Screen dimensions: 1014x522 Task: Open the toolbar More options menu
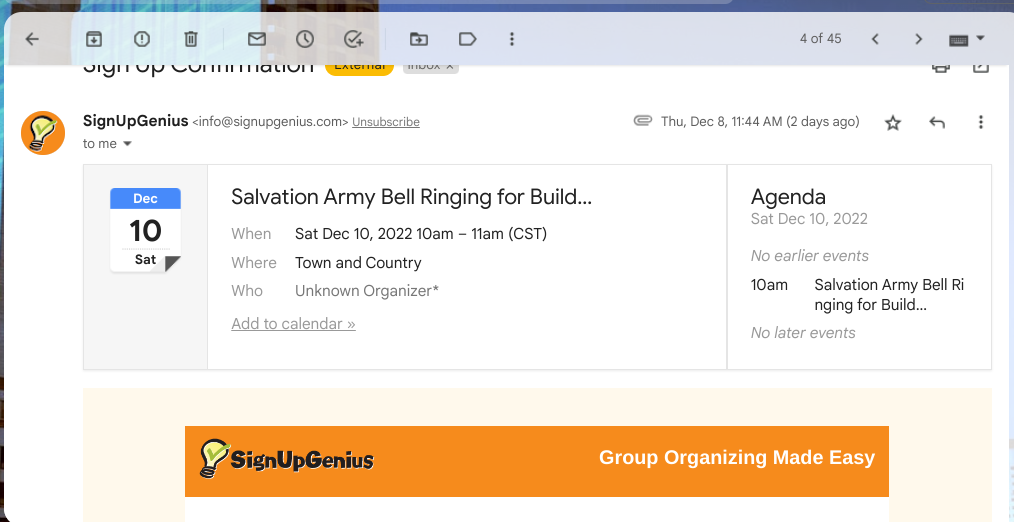pos(512,39)
